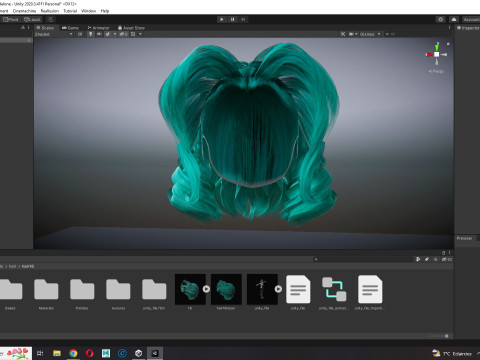Click the Hair breadcrumb in the project path
This screenshot has height=360, width=480.
(x=12, y=266)
